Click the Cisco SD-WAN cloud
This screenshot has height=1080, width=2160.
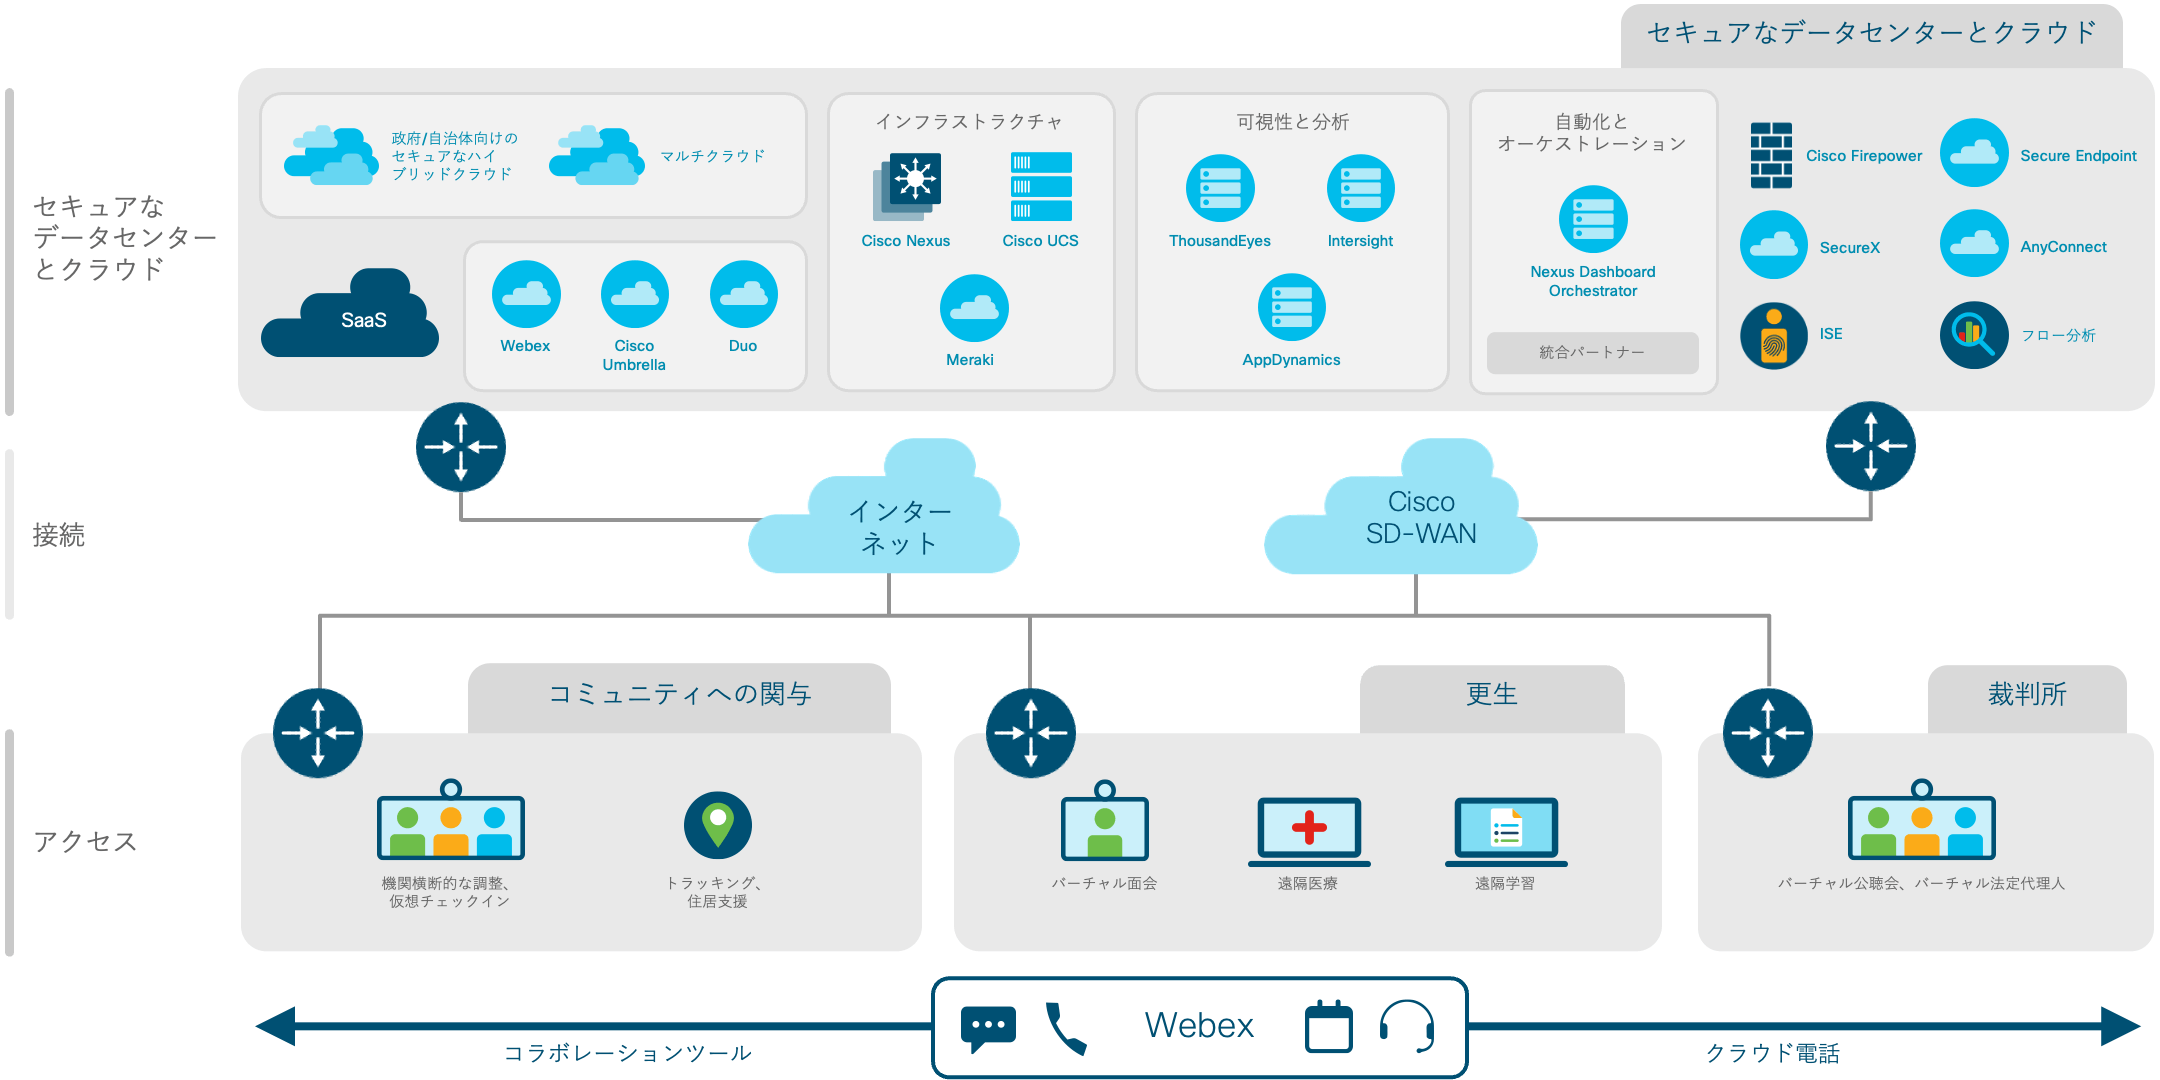pos(1401,506)
